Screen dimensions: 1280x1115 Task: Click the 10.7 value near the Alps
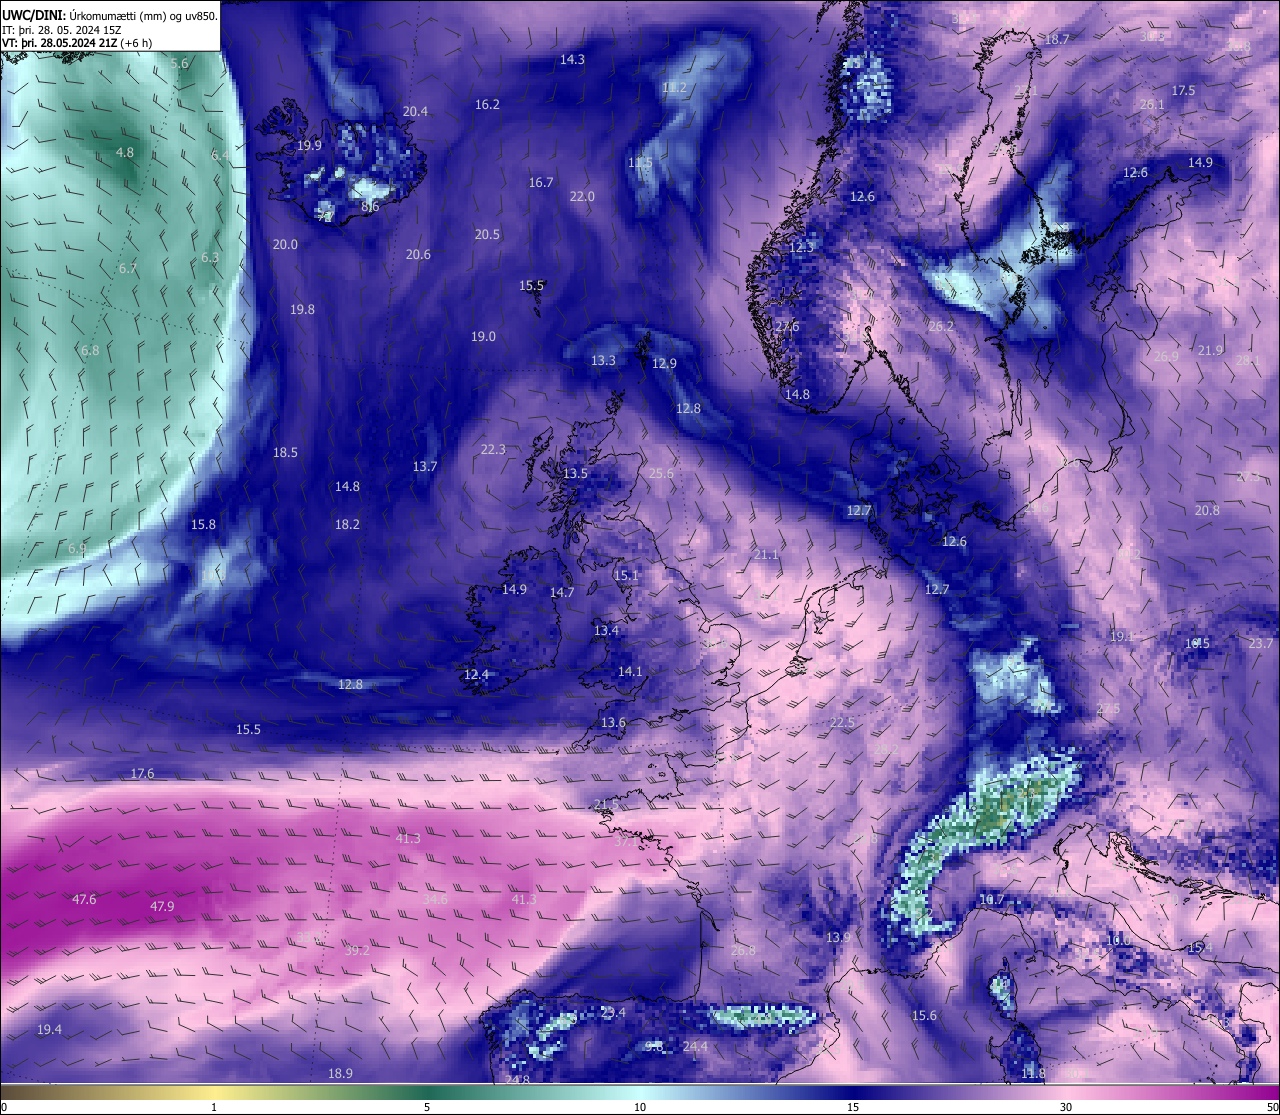click(x=991, y=899)
